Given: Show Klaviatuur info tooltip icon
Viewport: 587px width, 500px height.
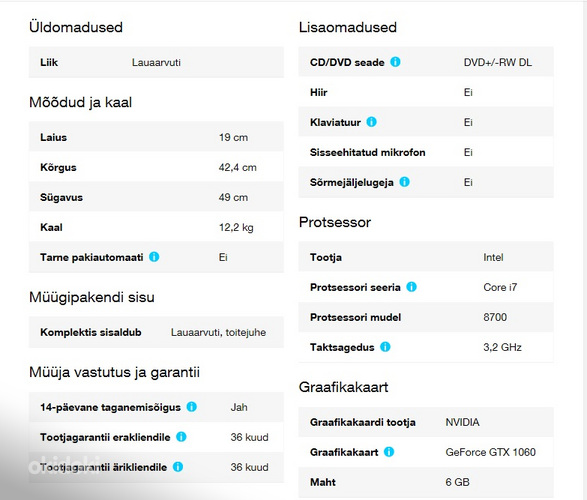Looking at the screenshot, I should point(371,122).
